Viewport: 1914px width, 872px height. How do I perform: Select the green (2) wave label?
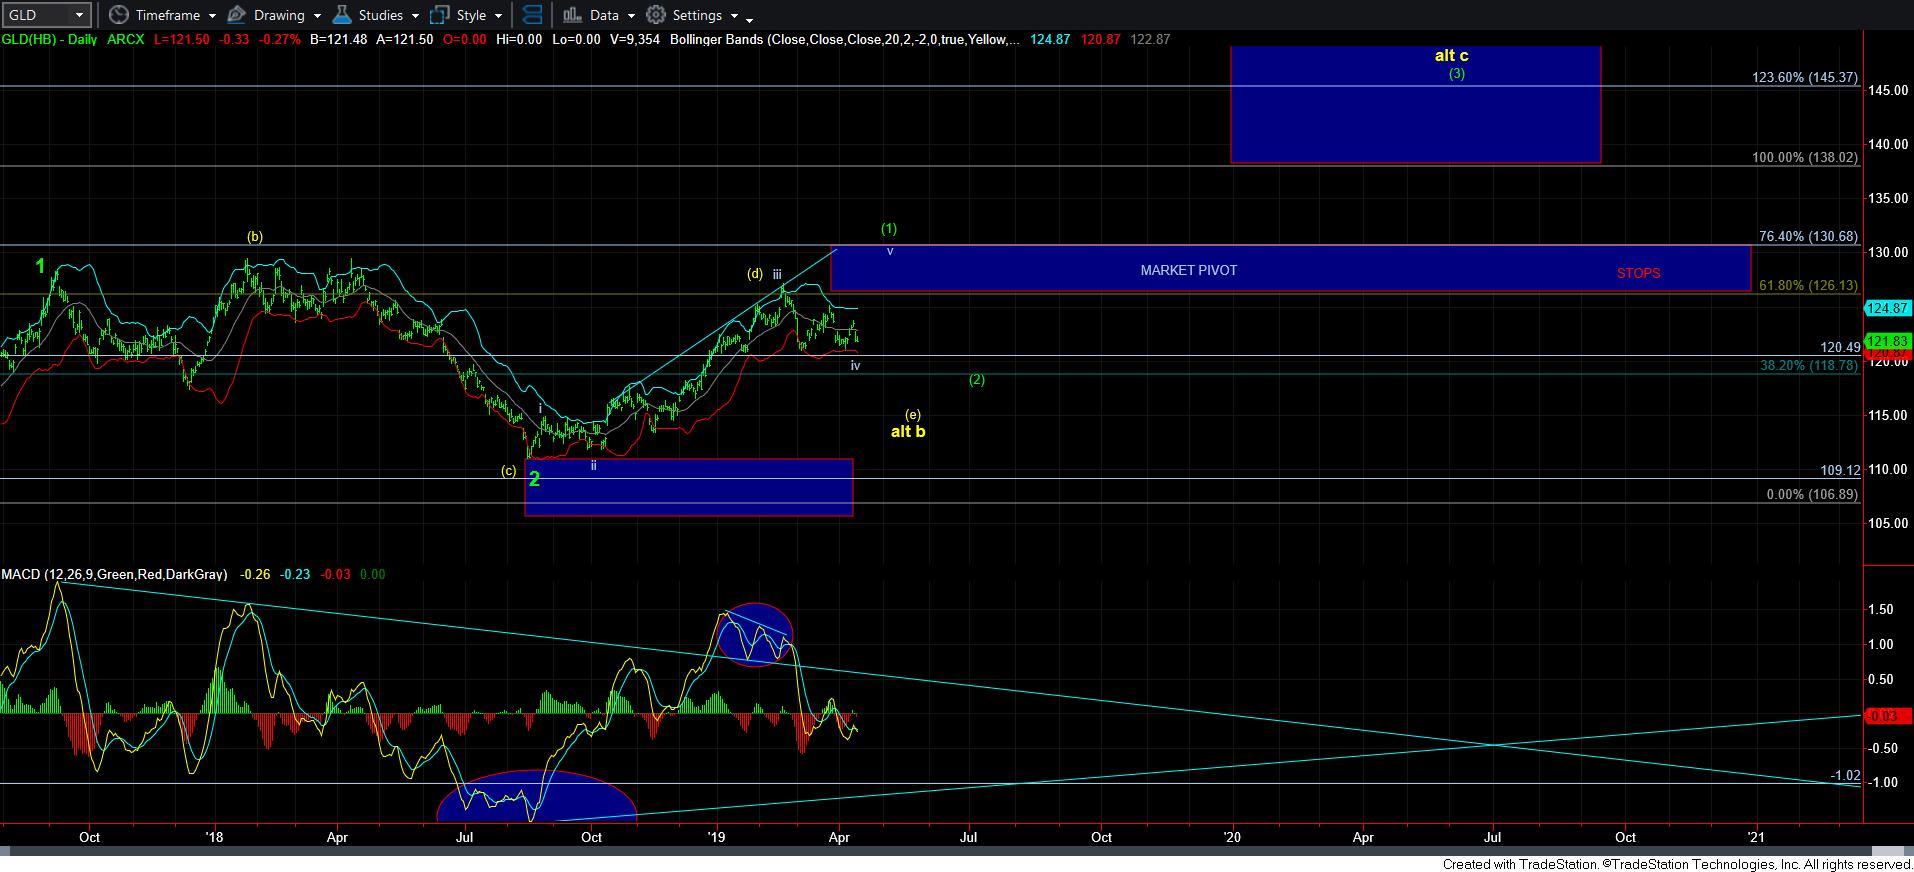[977, 379]
